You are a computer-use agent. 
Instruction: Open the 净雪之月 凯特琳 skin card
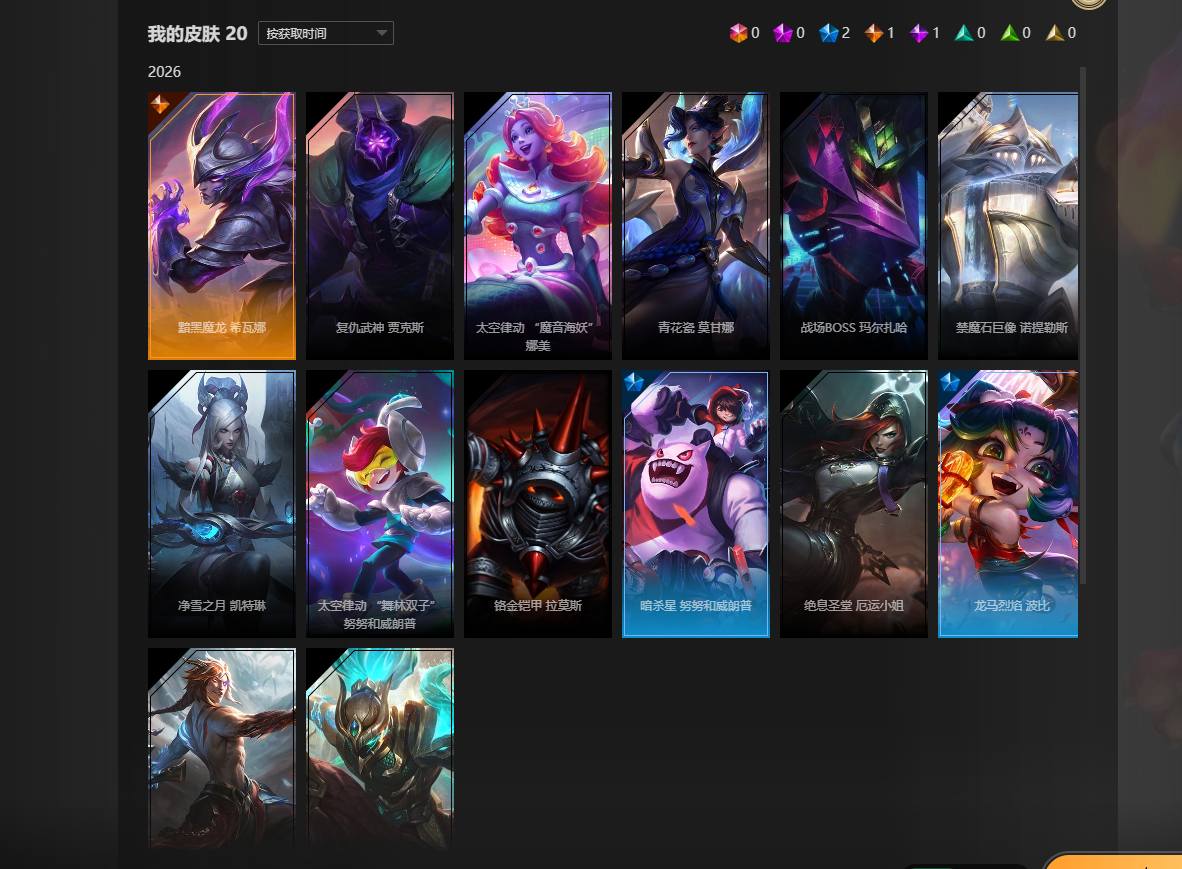point(222,504)
